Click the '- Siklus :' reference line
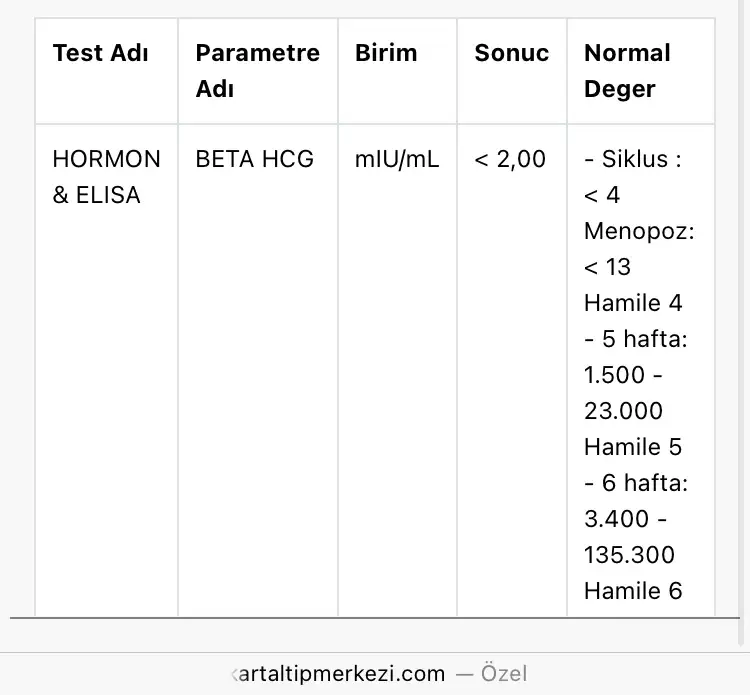Image resolution: width=750 pixels, height=695 pixels. 632,159
